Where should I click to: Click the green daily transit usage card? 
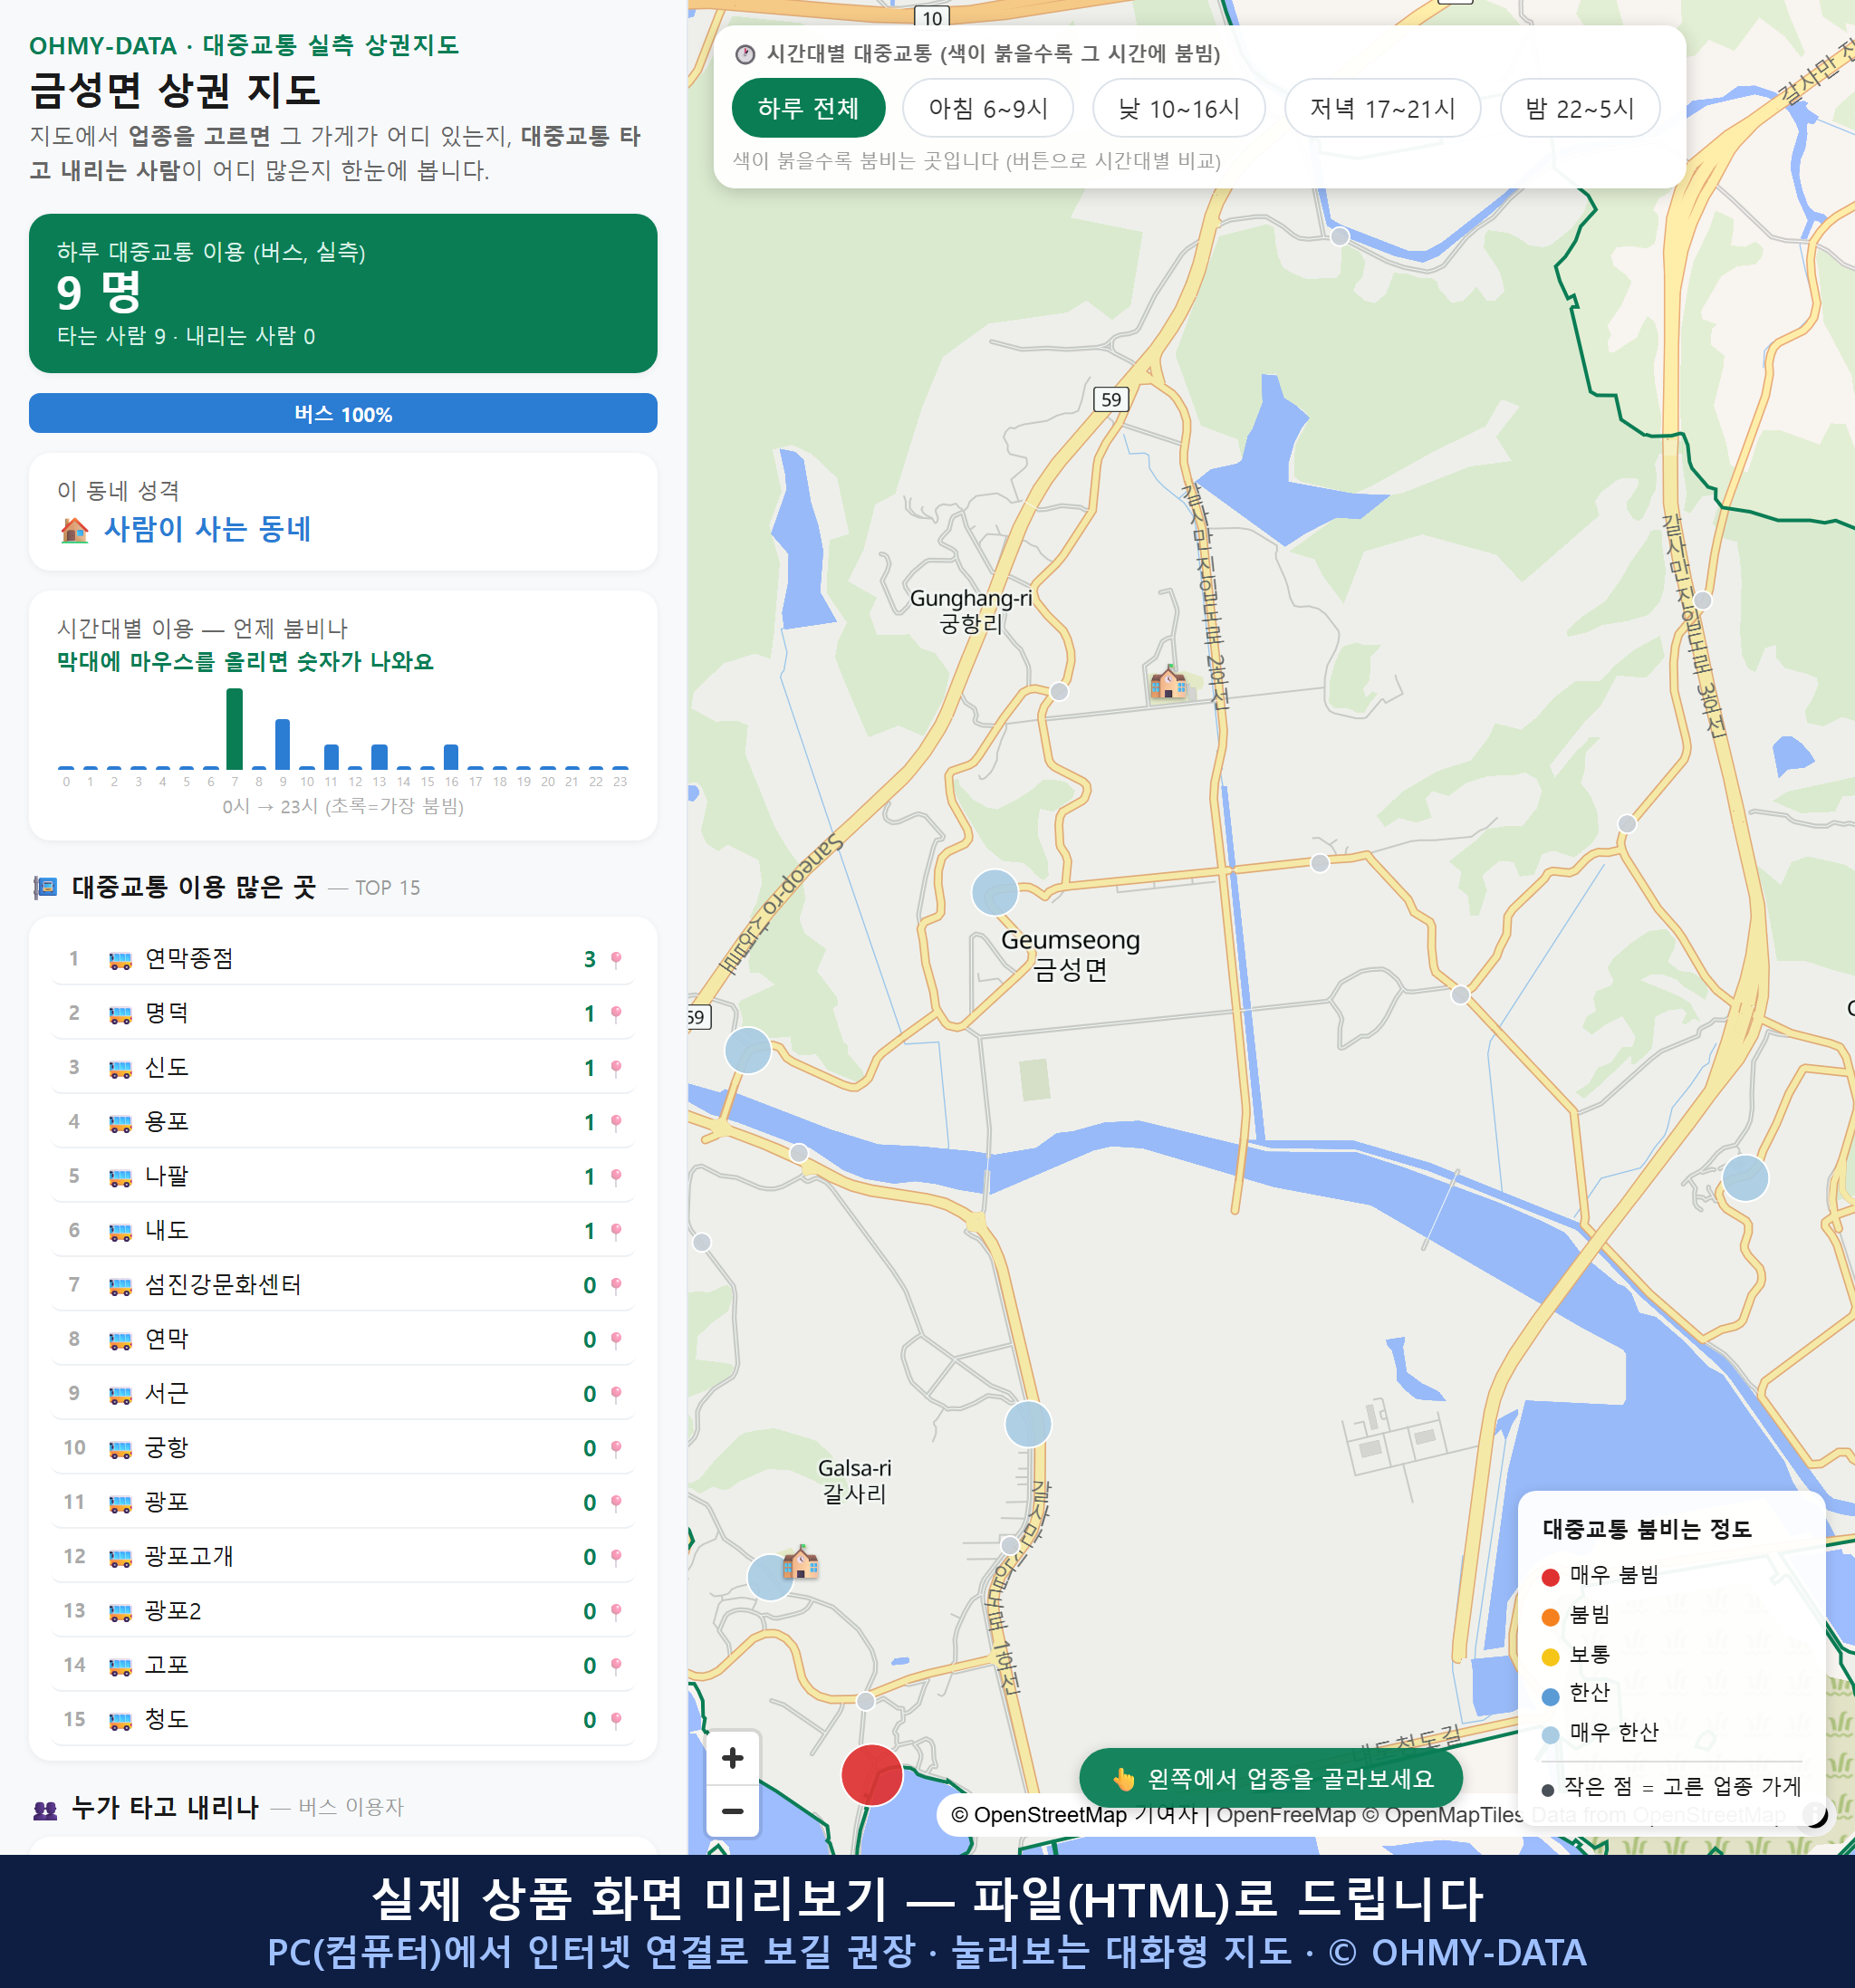coord(343,293)
